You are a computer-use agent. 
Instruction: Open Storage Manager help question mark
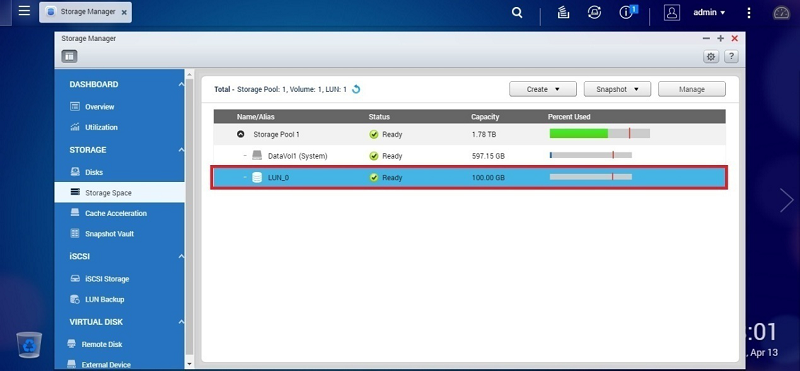731,57
